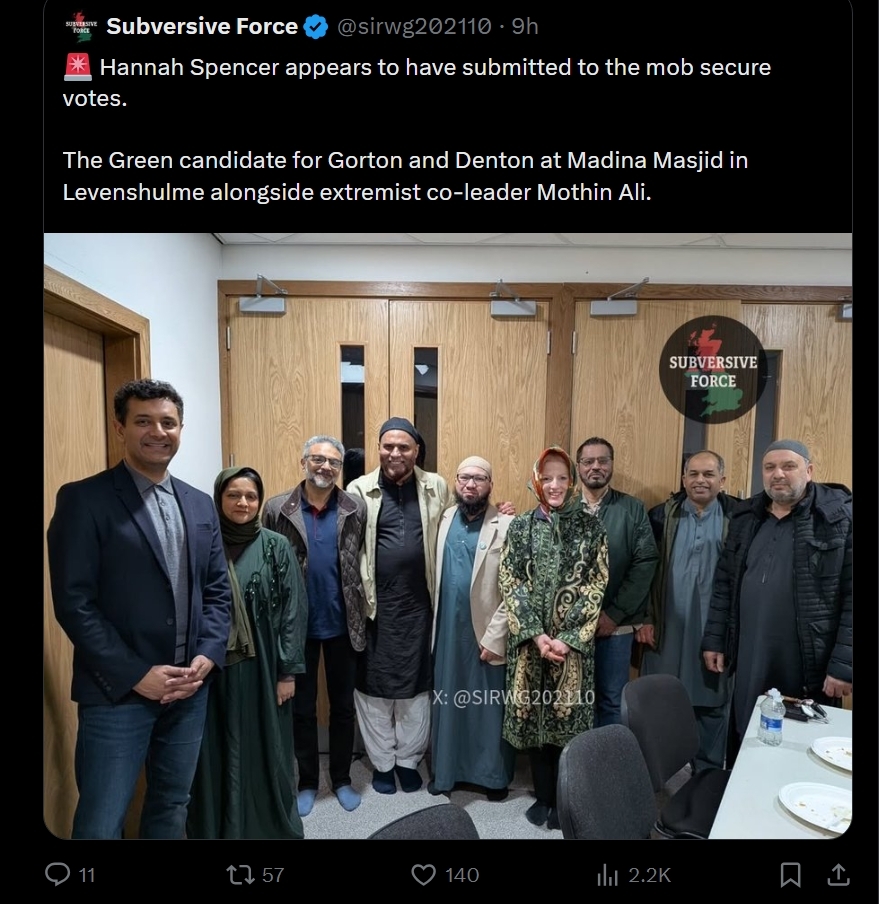Viewport: 879px width, 904px height.
Task: Like the post with the heart icon
Action: (424, 875)
